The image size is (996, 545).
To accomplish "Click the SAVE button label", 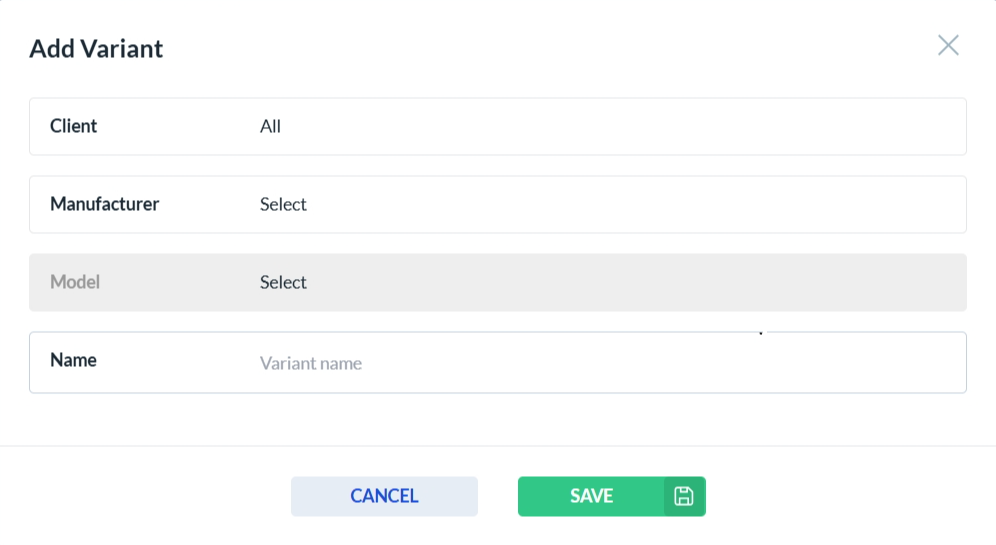I will [591, 496].
